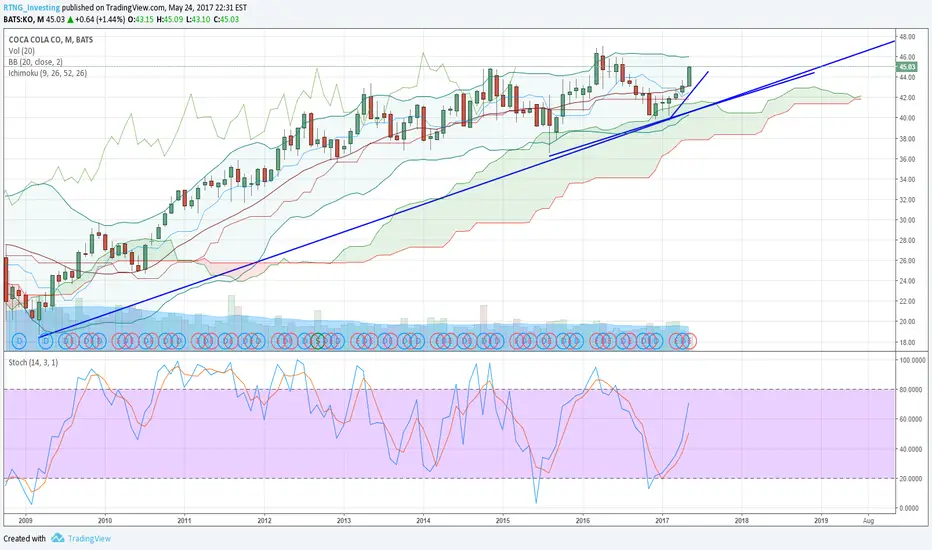Click the H:45.09 high value
Screen dimensions: 932x550
pos(170,19)
